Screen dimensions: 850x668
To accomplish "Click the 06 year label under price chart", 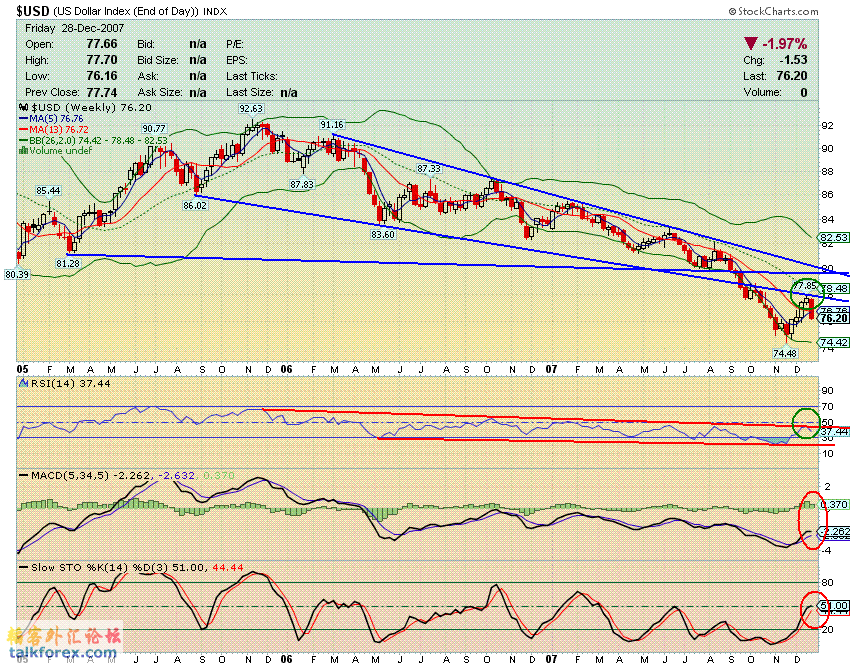I will (x=286, y=369).
